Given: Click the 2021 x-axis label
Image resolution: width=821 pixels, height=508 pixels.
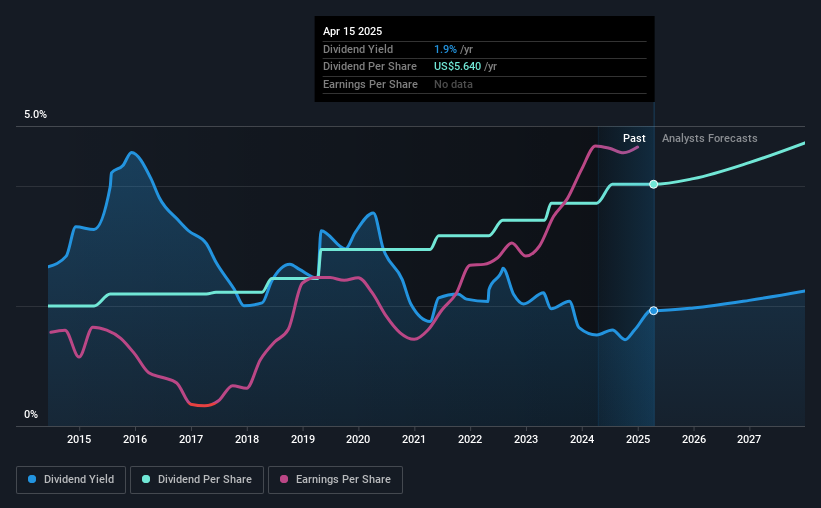Looking at the screenshot, I should coord(414,439).
